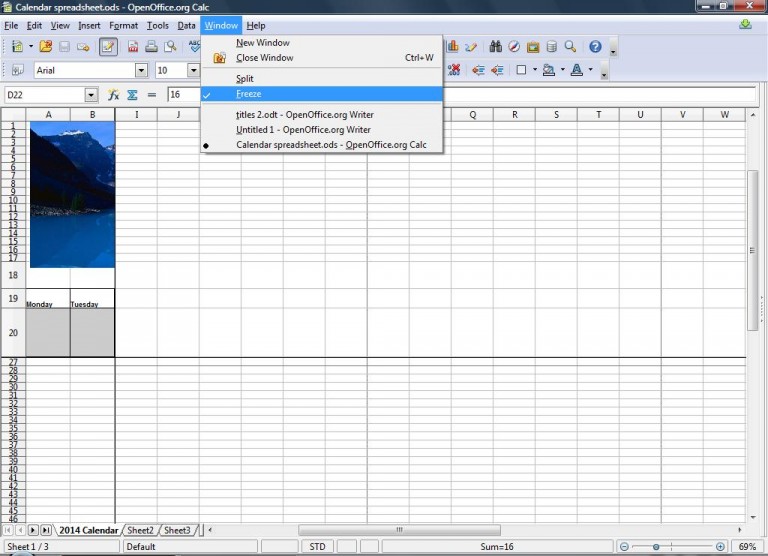Viewport: 768px width, 556px height.
Task: Click the zoom out minus button
Action: (624, 547)
